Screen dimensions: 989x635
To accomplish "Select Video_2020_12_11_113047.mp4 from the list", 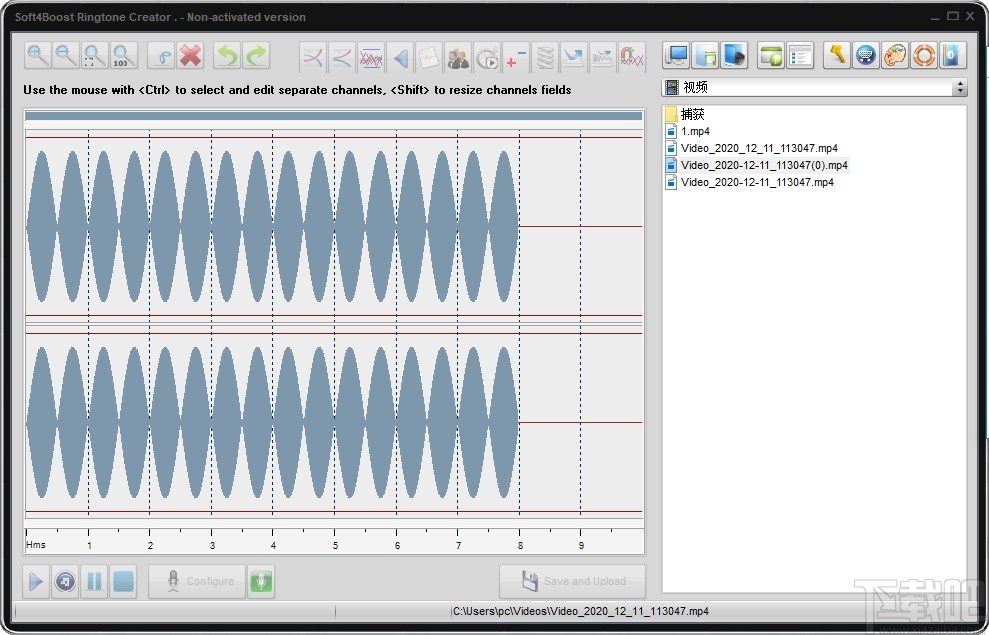I will tap(761, 148).
